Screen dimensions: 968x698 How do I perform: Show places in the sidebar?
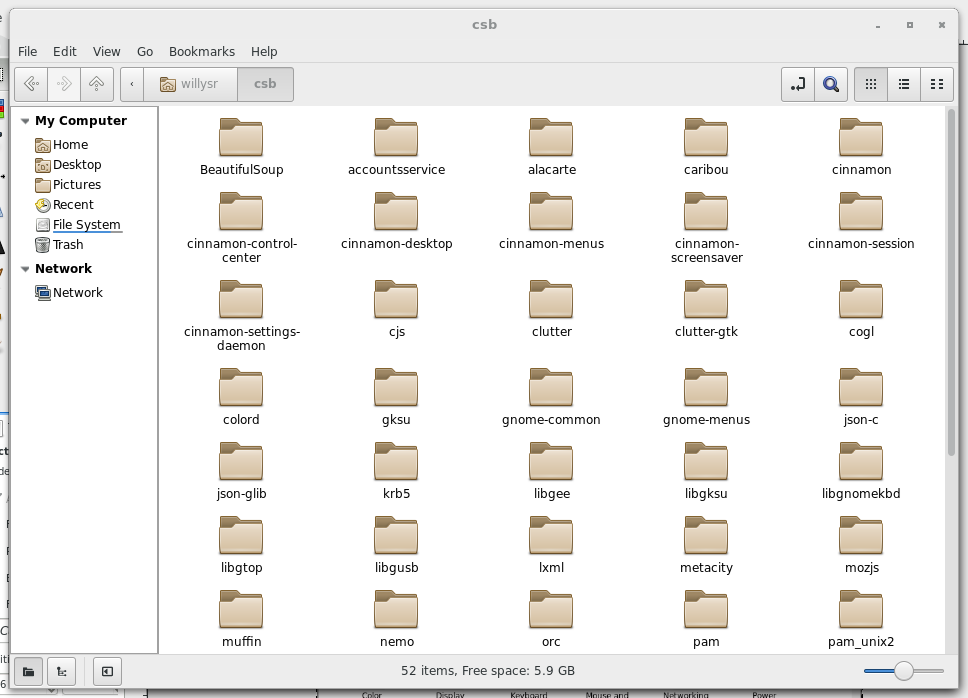click(28, 671)
